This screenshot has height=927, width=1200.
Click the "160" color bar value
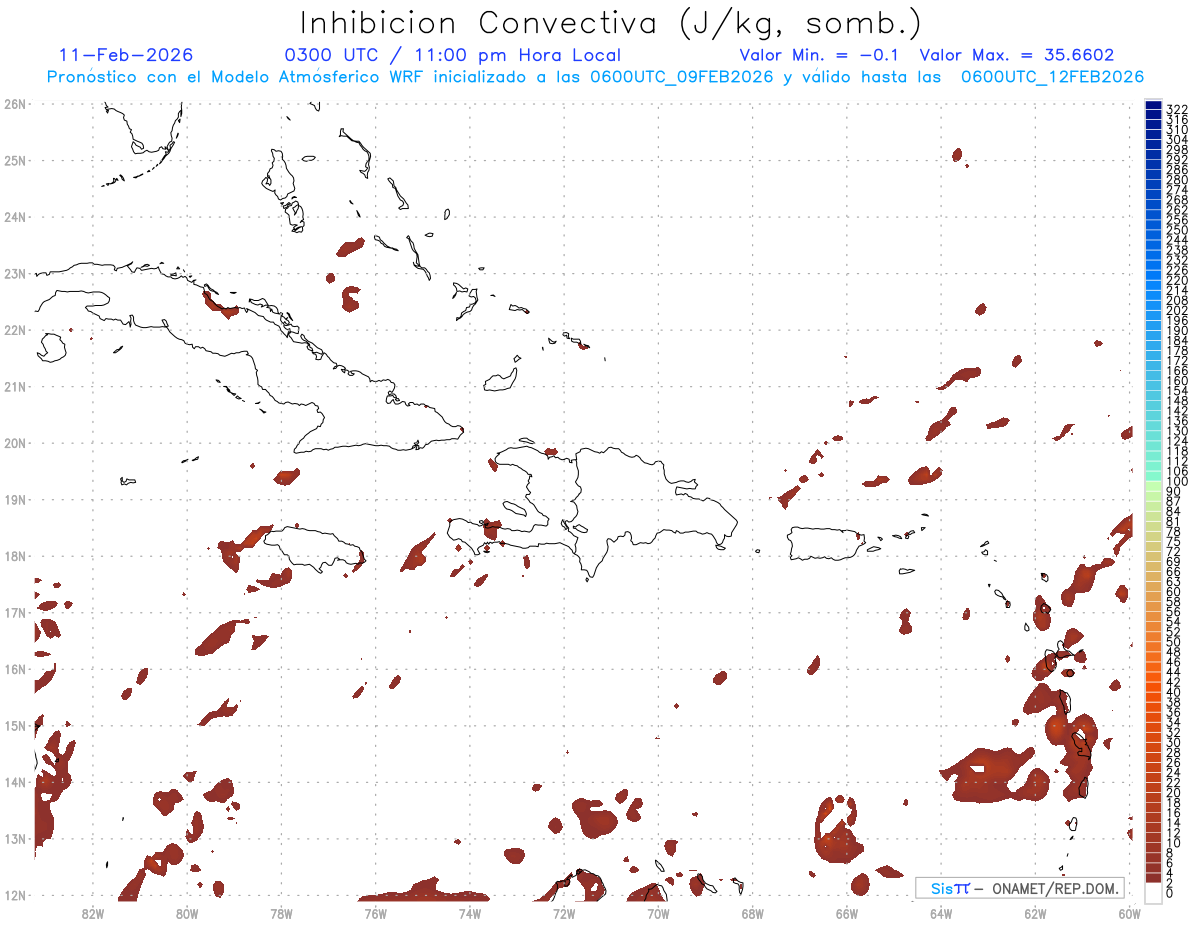tap(1176, 381)
